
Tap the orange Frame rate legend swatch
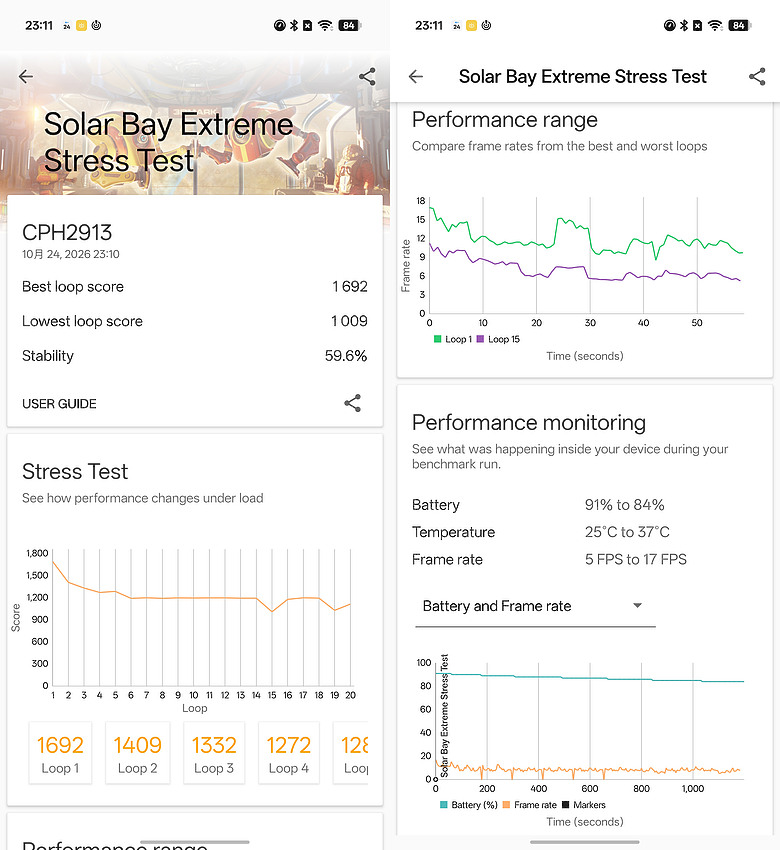[506, 805]
